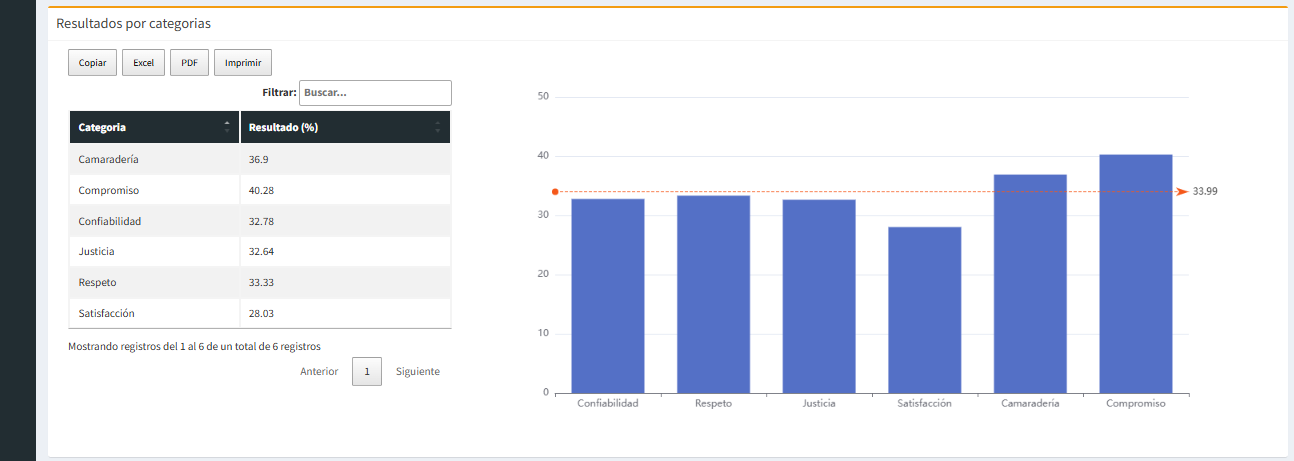Screen dimensions: 1294x461
Task: Click the sort arrows icon in Resultado header
Action: click(437, 127)
